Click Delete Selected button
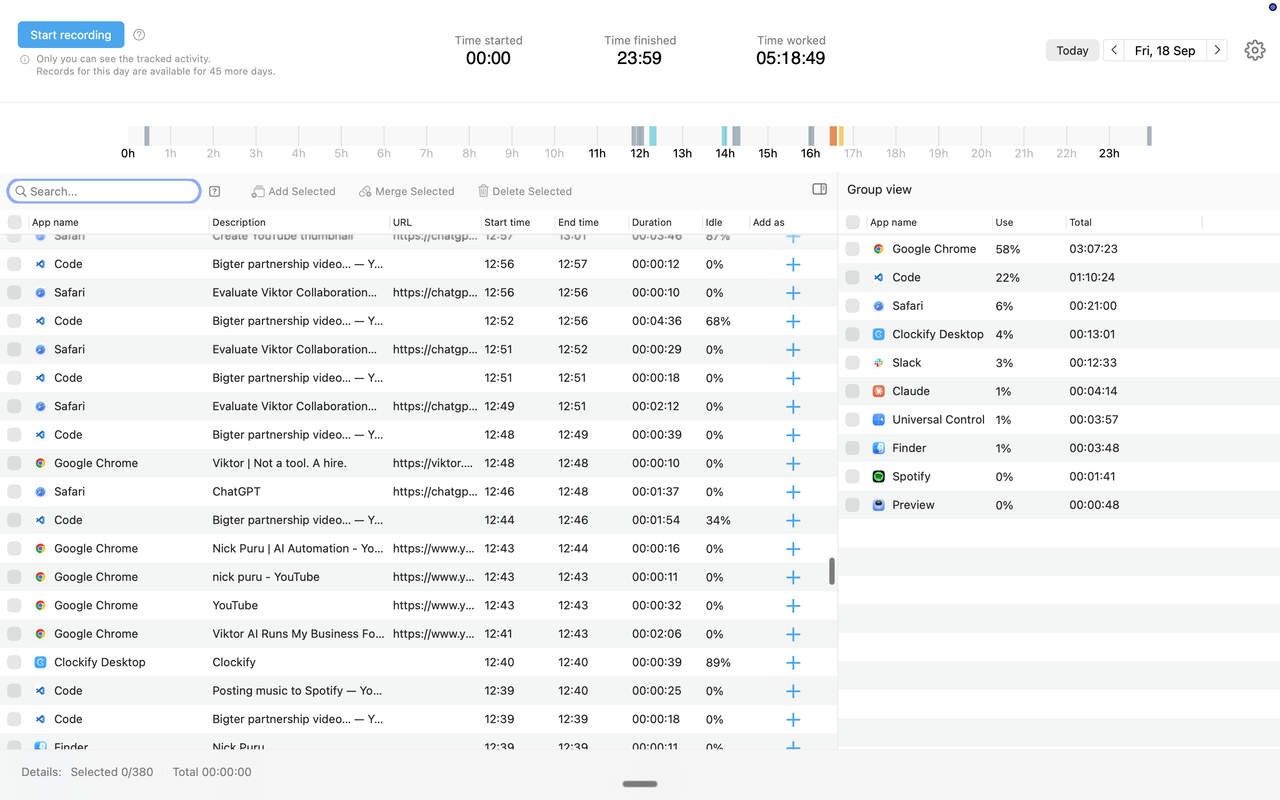The image size is (1280, 800). coord(525,191)
